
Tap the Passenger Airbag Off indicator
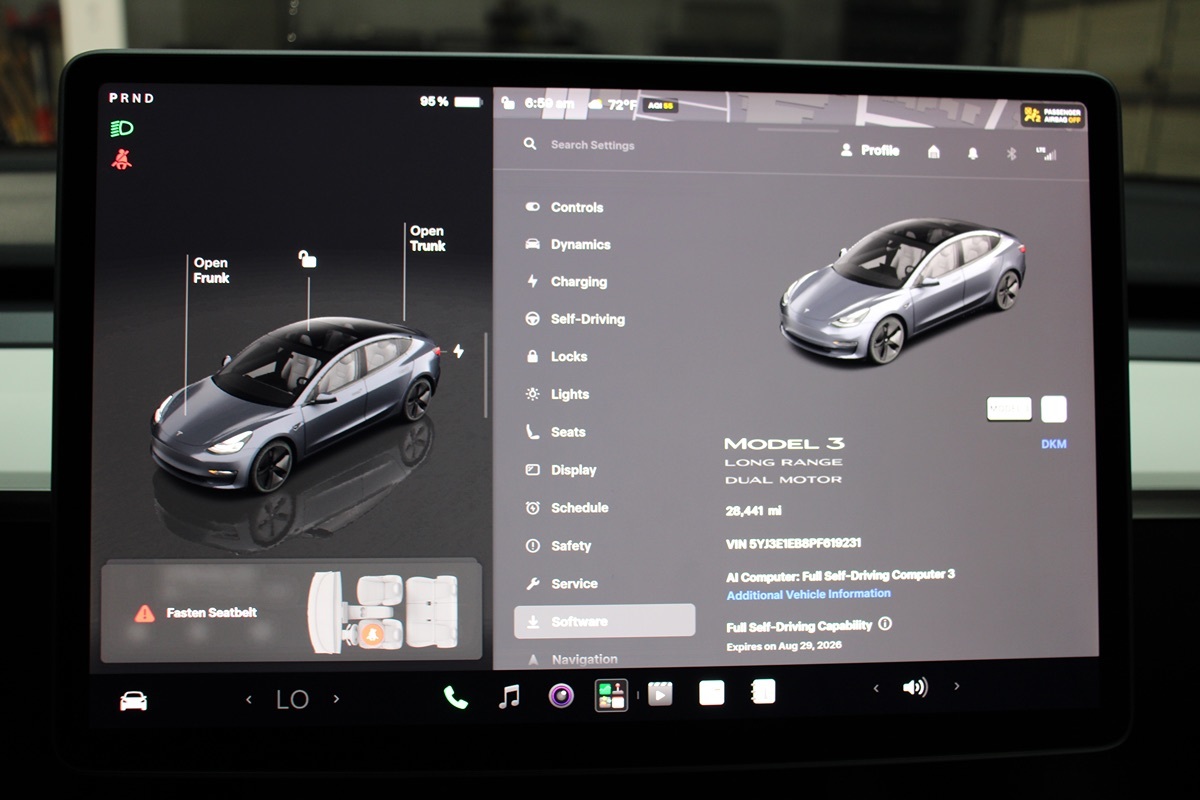coord(1053,115)
